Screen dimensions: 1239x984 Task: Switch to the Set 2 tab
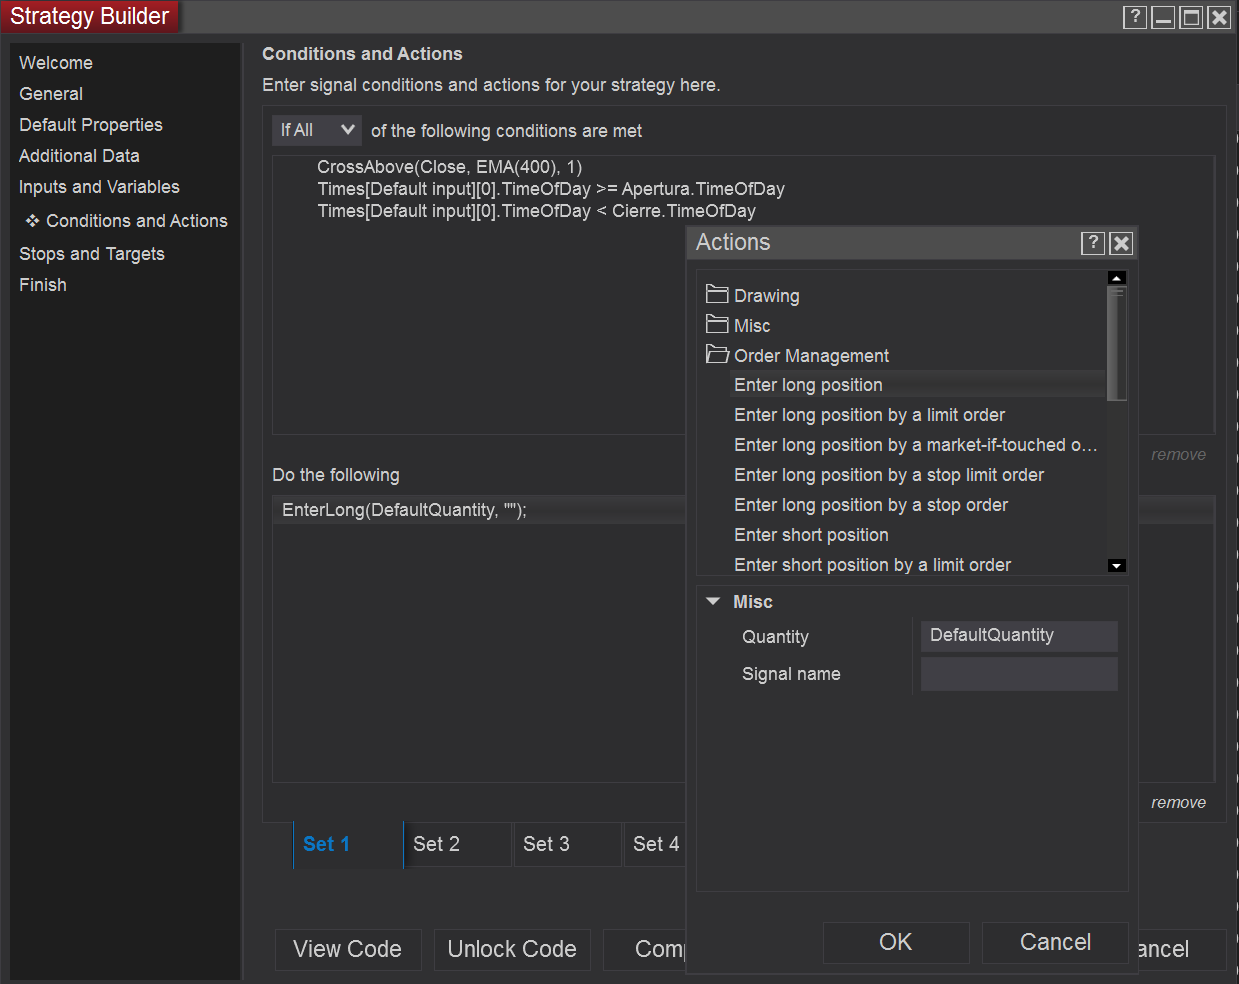(x=437, y=844)
